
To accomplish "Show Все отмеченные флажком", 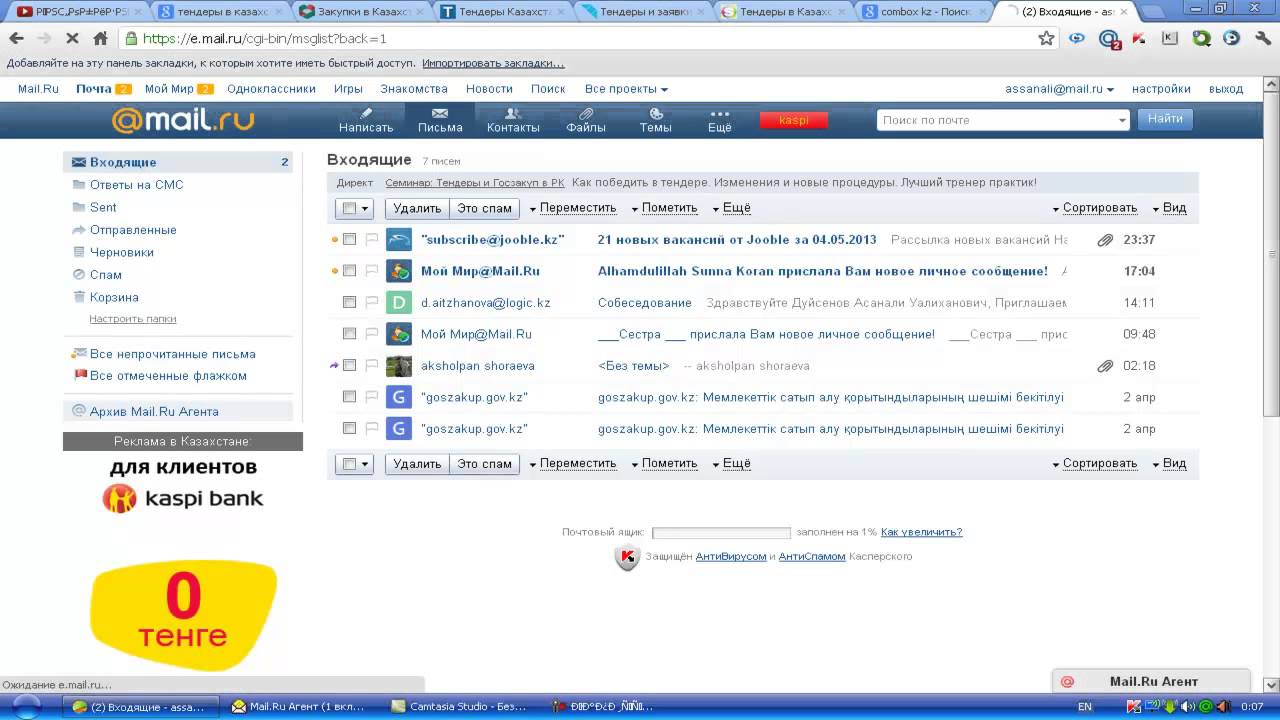I will [x=168, y=376].
